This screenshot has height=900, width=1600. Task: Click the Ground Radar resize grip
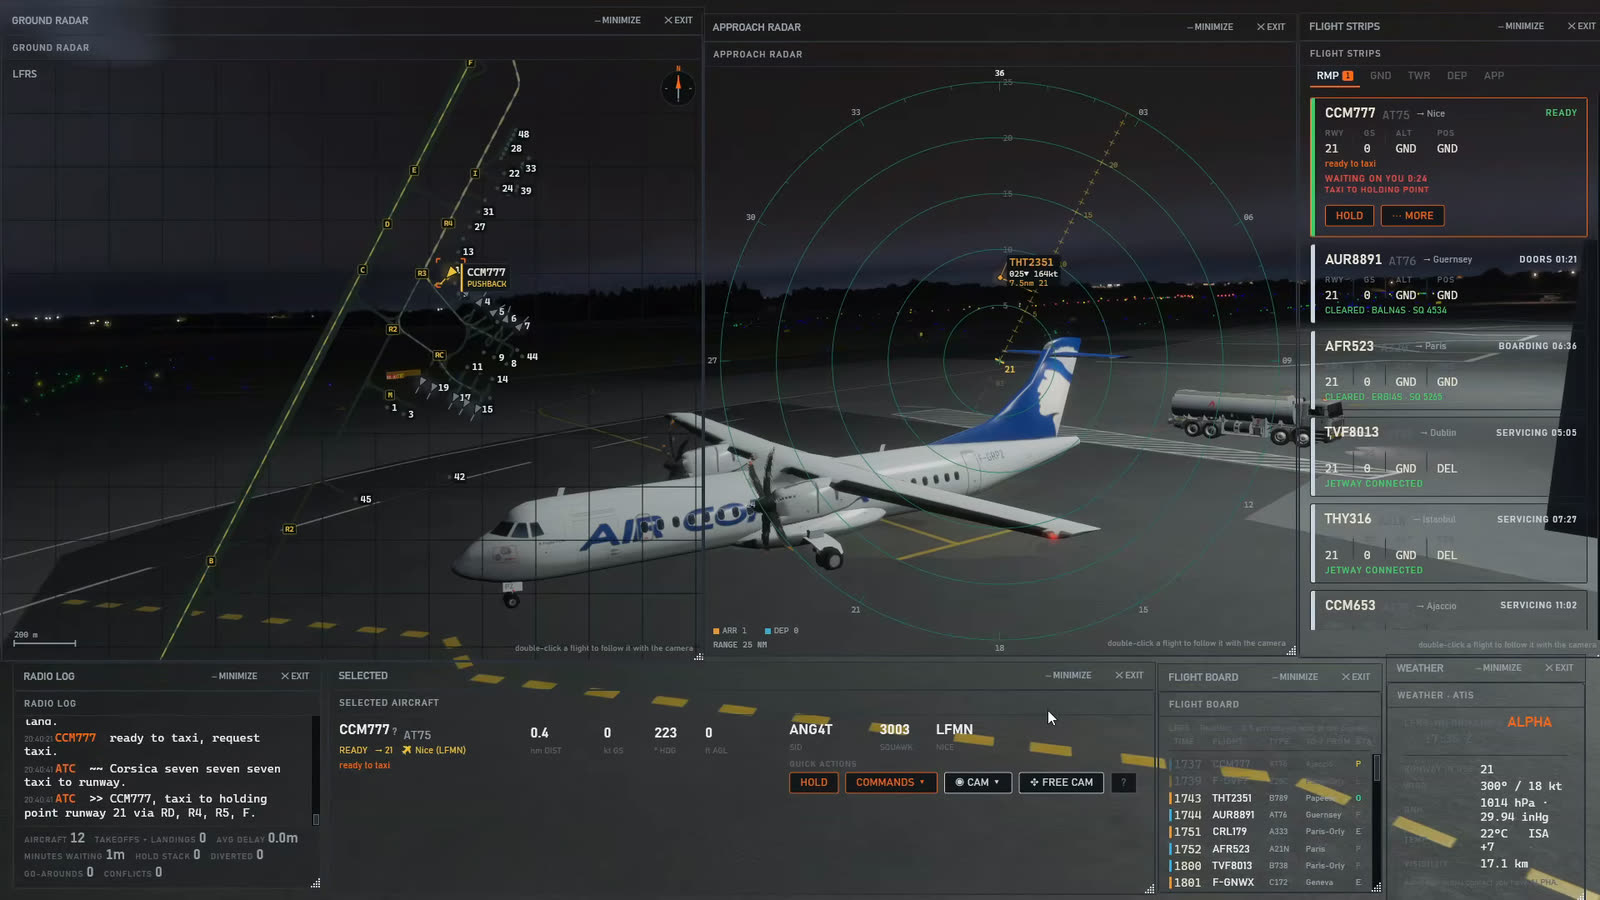pos(698,656)
